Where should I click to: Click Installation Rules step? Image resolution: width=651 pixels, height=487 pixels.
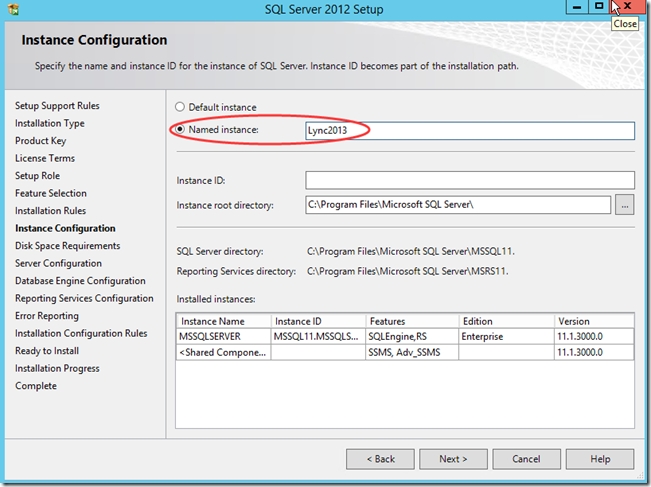pyautogui.click(x=50, y=210)
